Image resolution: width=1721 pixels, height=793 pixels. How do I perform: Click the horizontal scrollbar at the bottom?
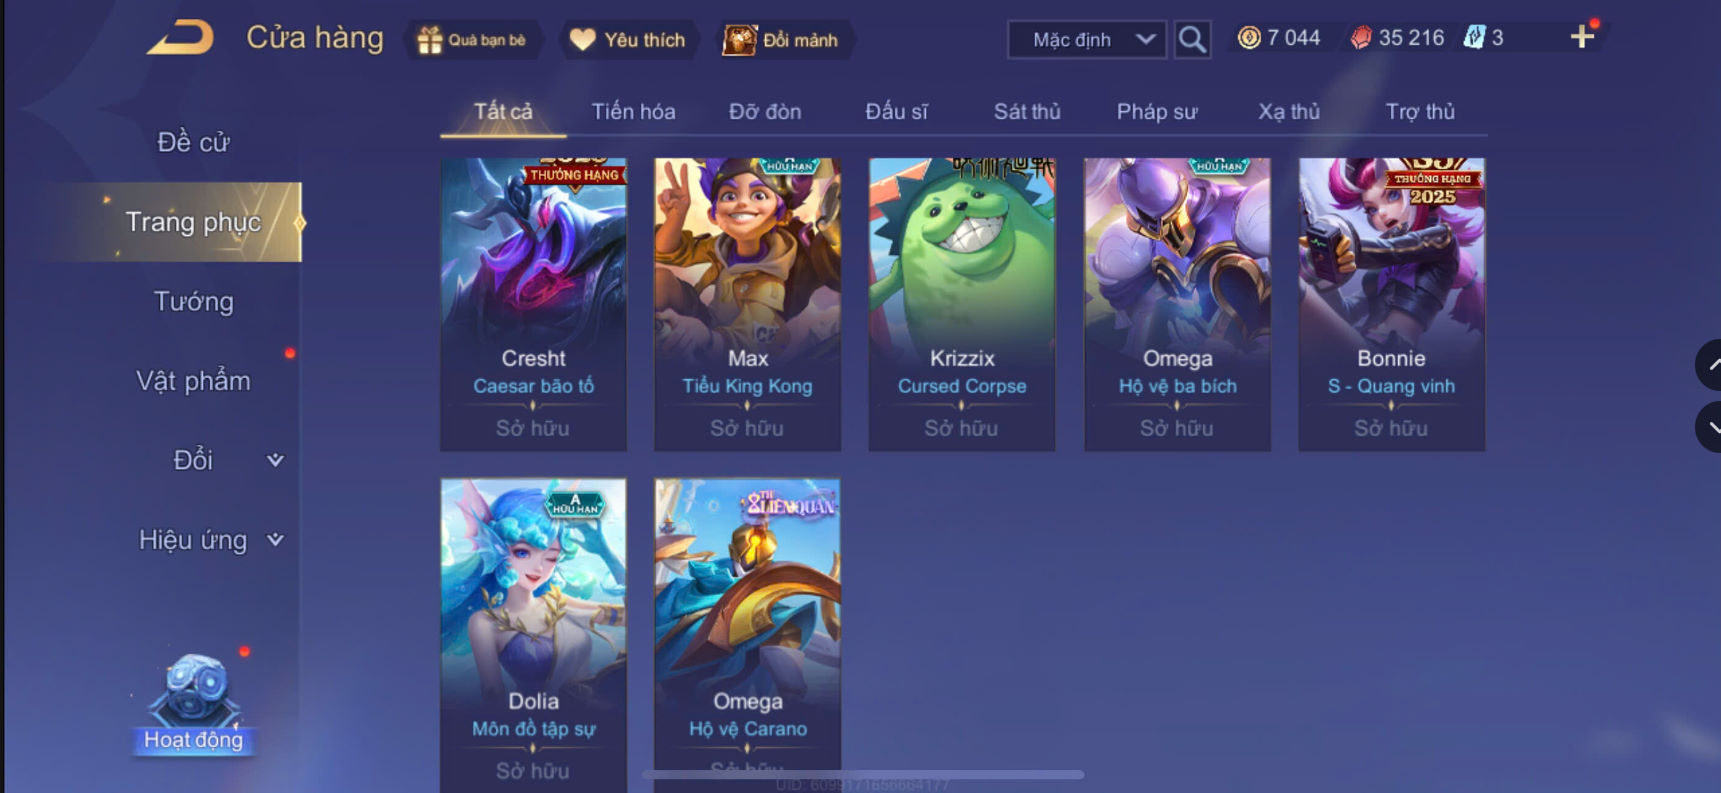864,774
